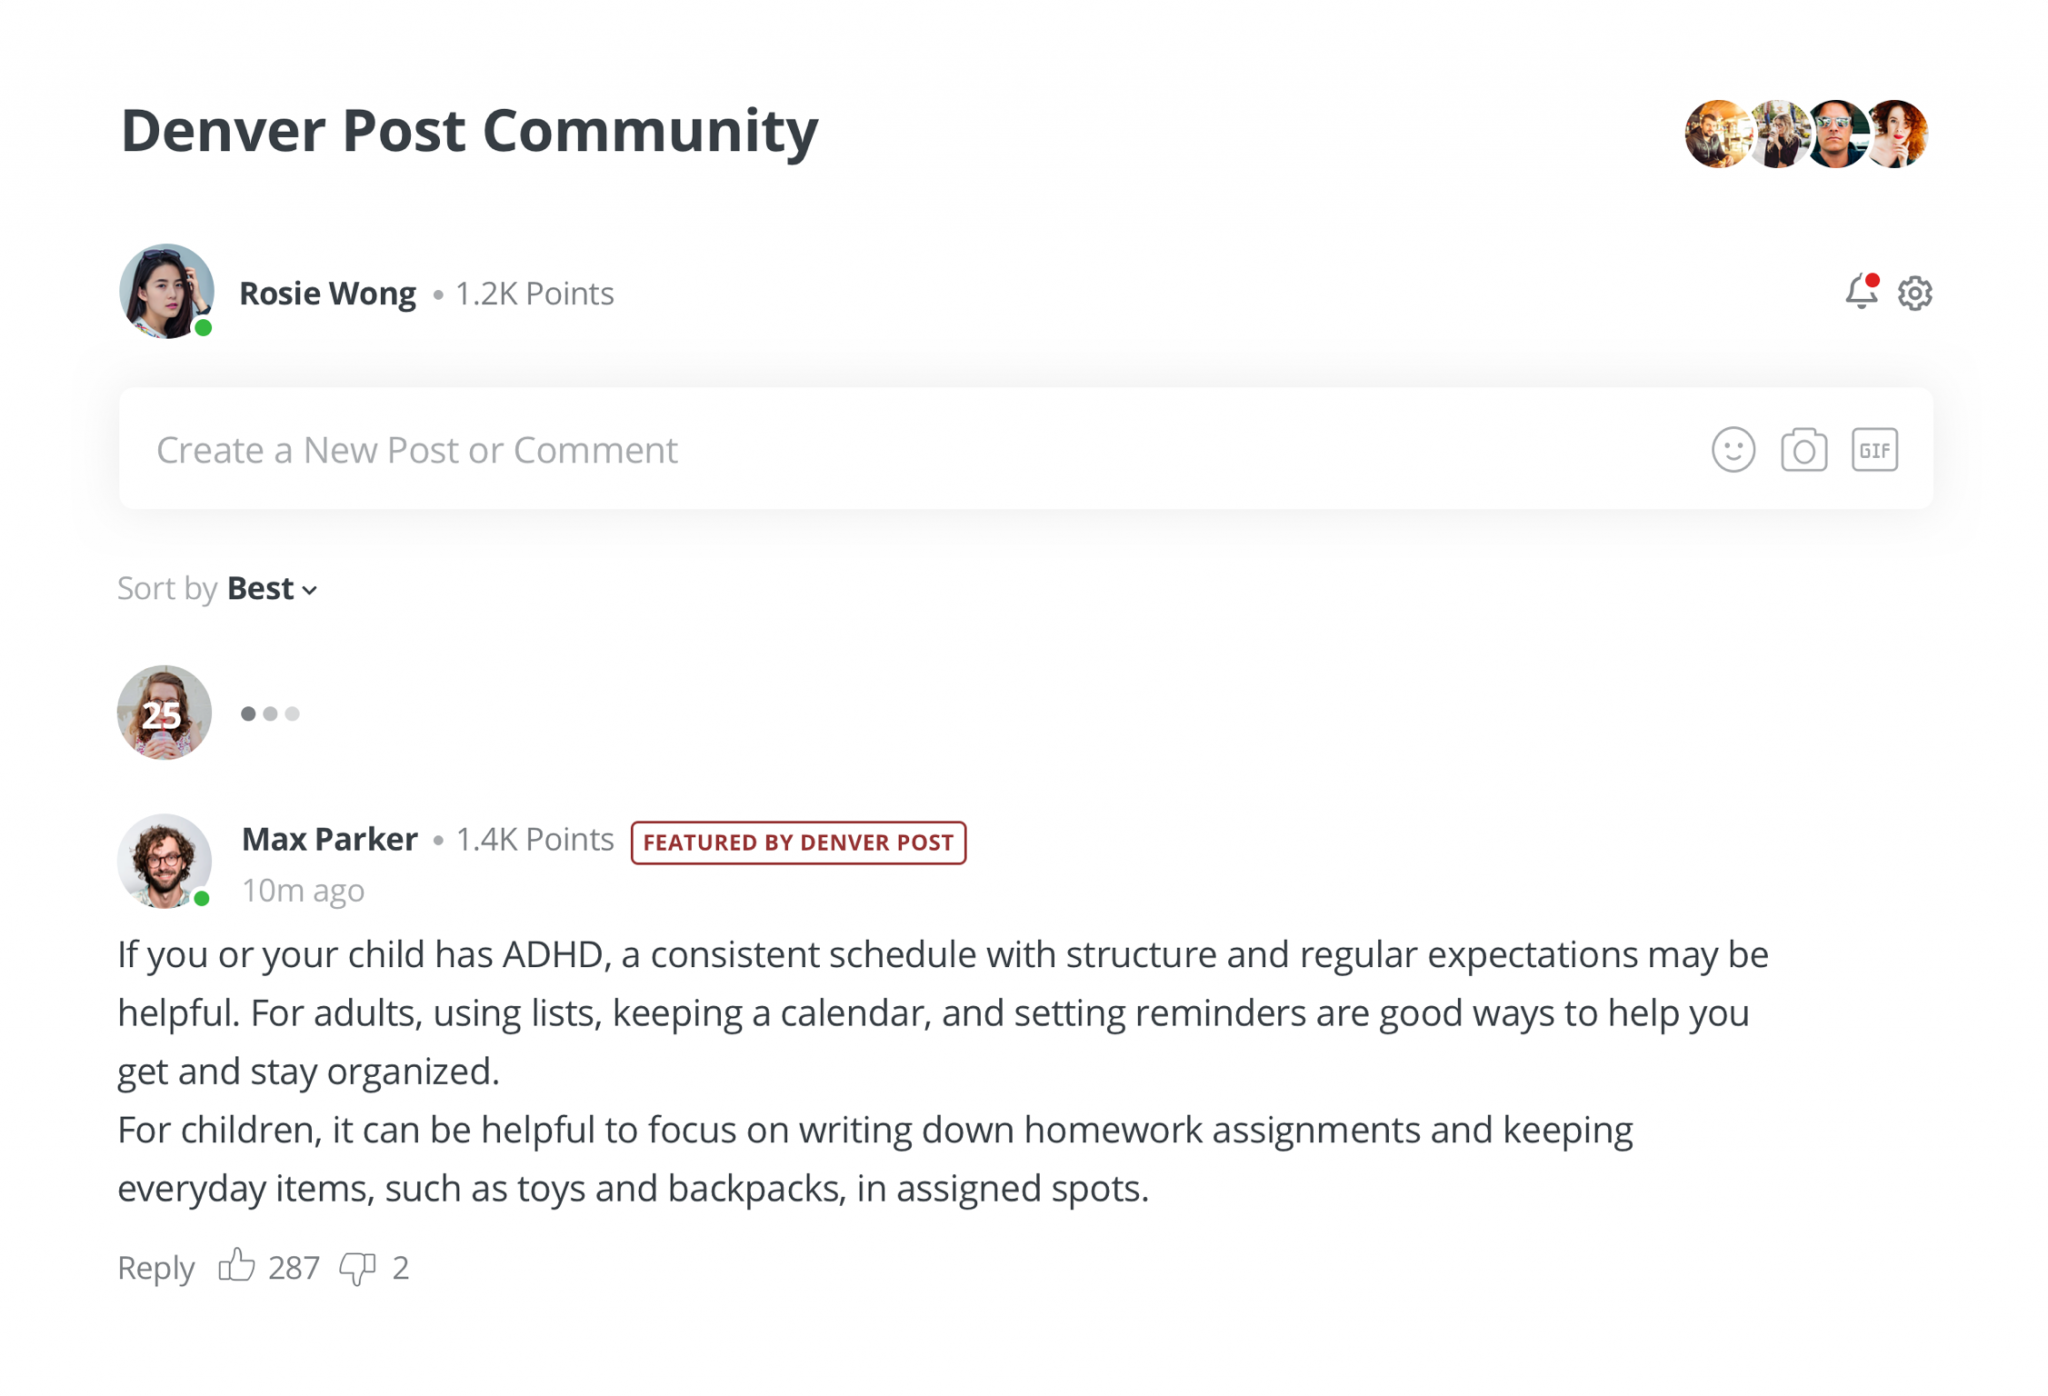Dislike Max Parker's comment with thumbs down
Image resolution: width=2048 pixels, height=1396 pixels.
[357, 1268]
